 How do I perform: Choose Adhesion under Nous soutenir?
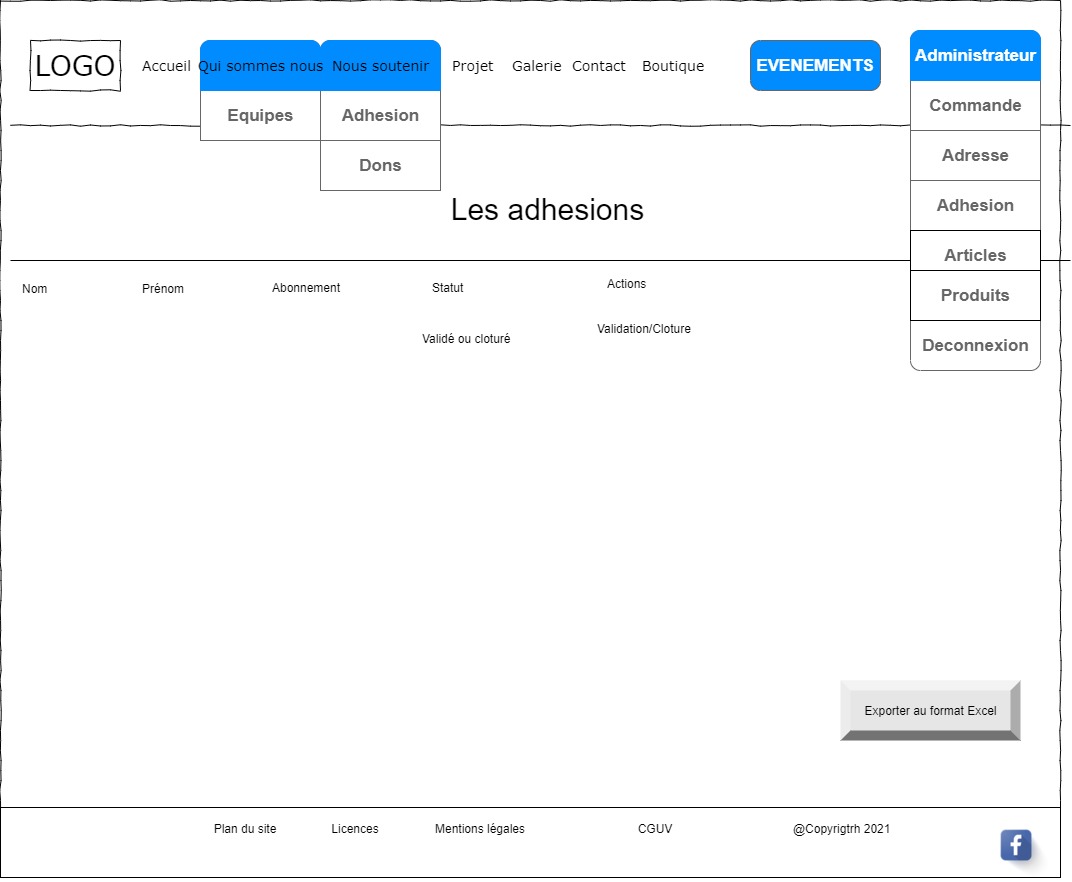tap(380, 115)
